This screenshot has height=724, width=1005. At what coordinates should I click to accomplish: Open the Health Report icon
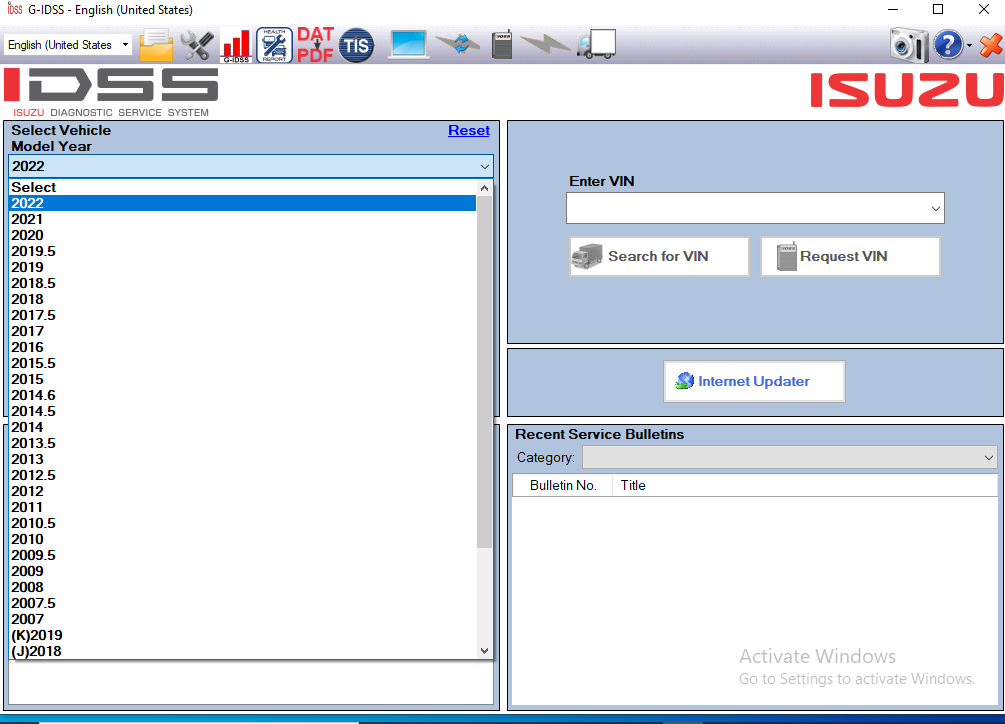[x=274, y=45]
